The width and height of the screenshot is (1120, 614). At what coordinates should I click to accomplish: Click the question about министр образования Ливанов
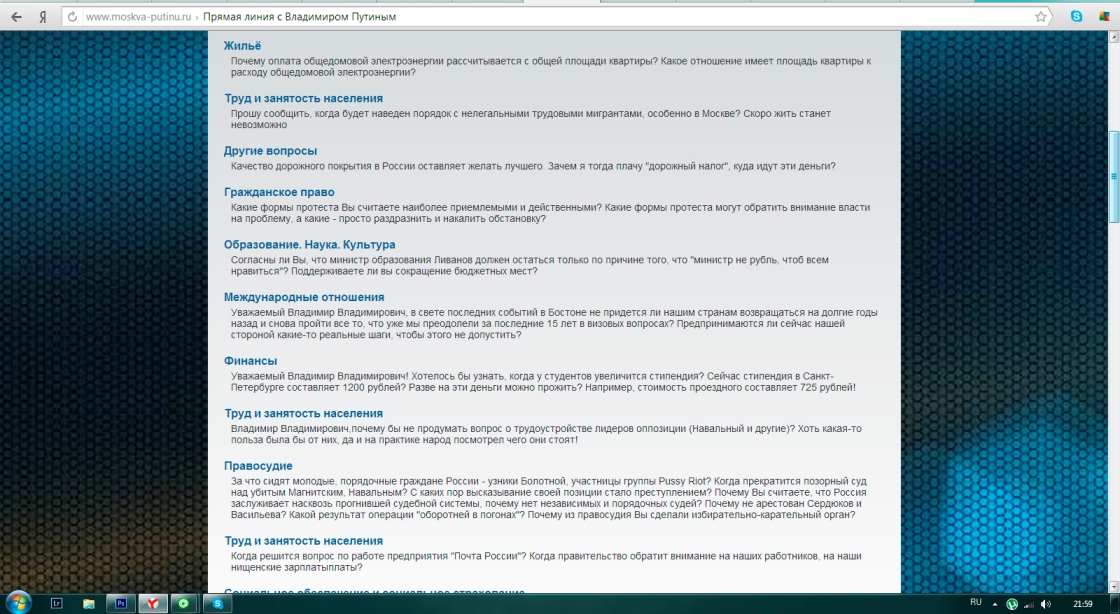529,266
